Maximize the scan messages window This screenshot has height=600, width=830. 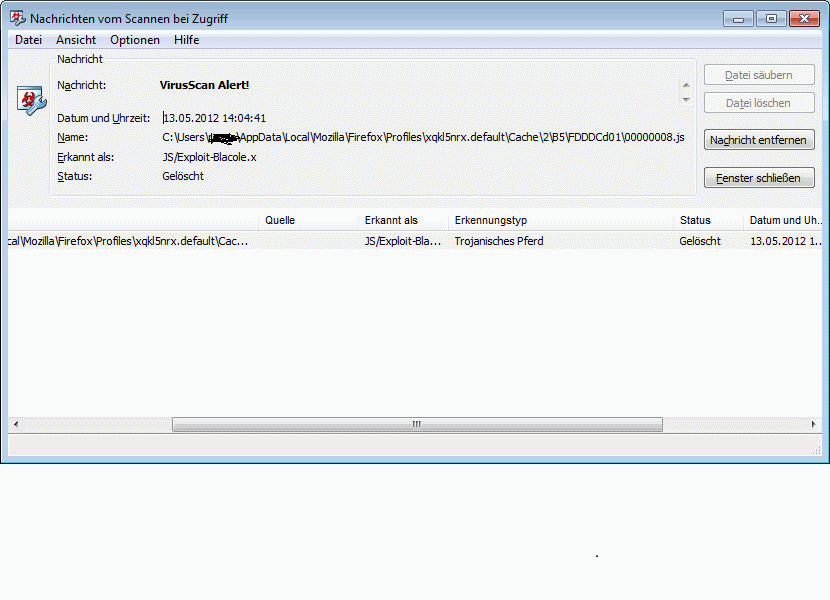click(x=771, y=19)
